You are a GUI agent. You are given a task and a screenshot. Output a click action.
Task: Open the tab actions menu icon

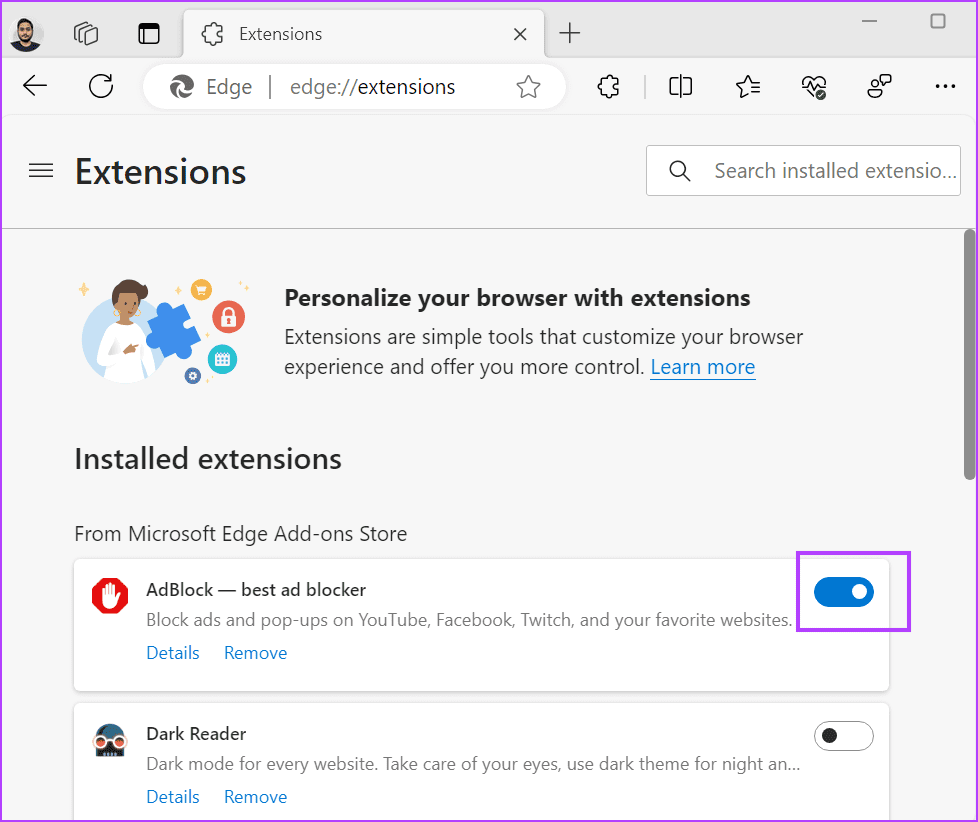point(148,34)
